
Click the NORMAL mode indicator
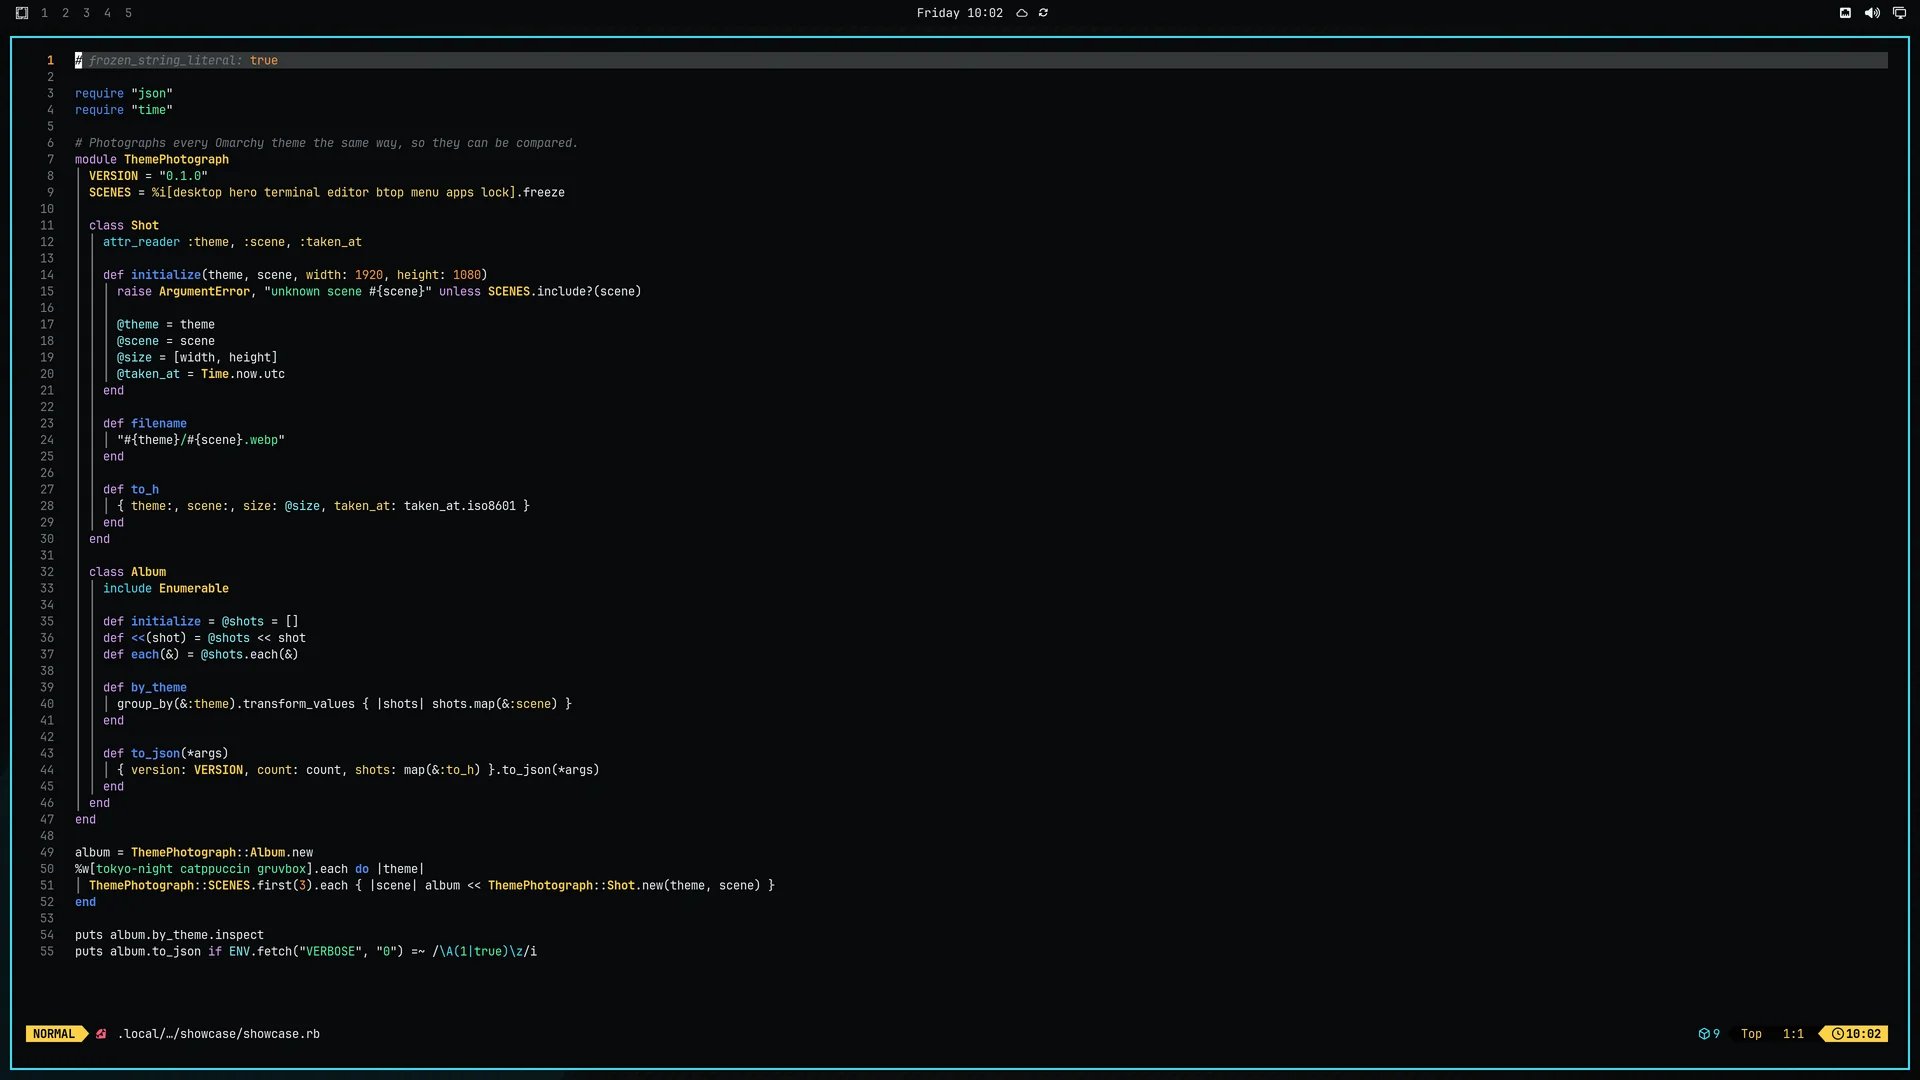(x=54, y=1034)
